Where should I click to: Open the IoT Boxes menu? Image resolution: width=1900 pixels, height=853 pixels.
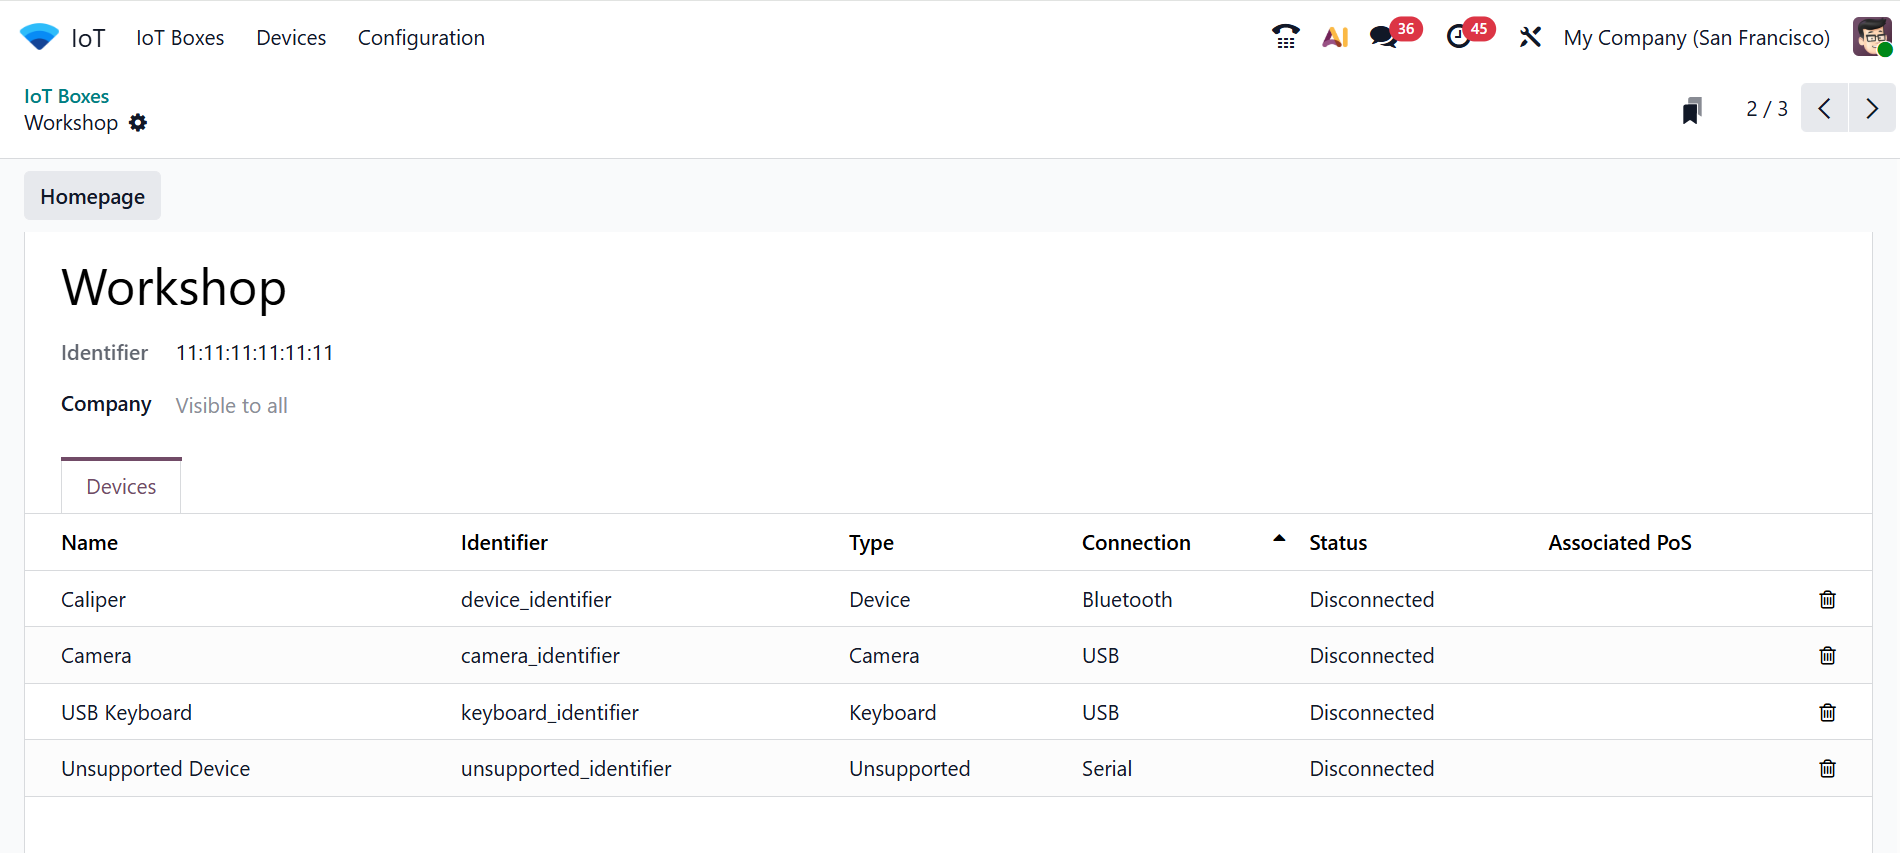point(180,37)
